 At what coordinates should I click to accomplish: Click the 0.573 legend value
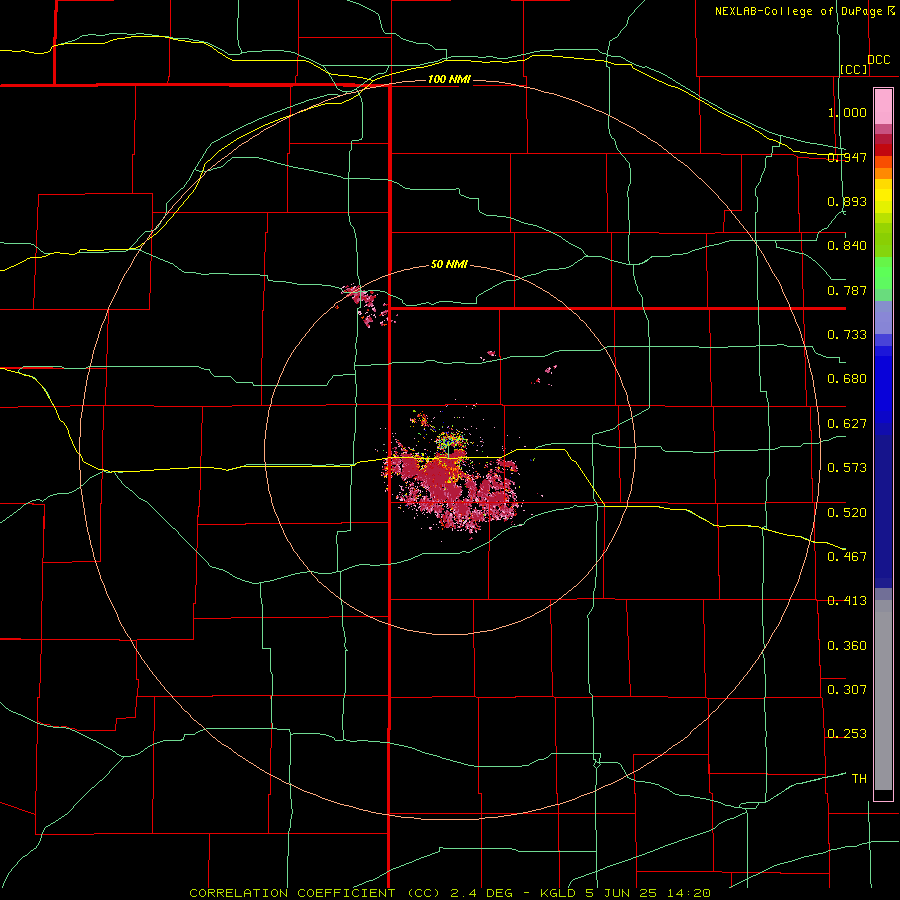click(847, 468)
